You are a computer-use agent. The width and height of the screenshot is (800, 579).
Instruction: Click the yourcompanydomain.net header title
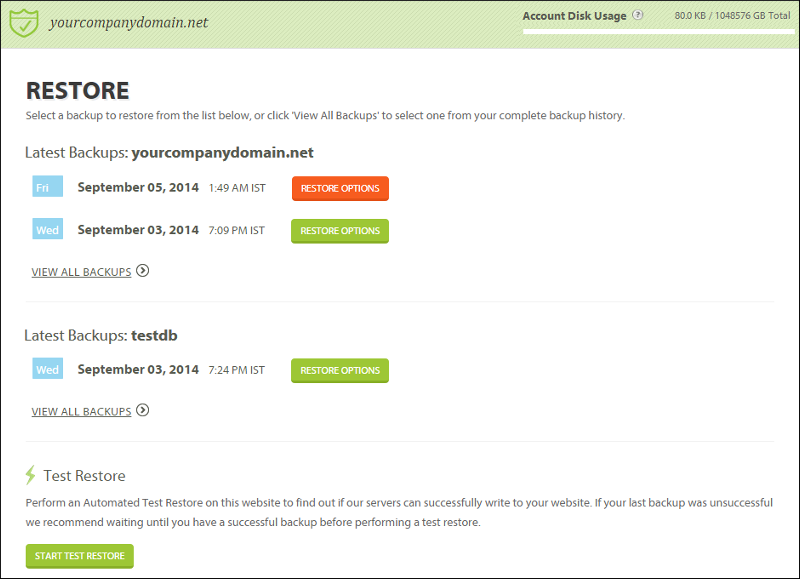[129, 22]
